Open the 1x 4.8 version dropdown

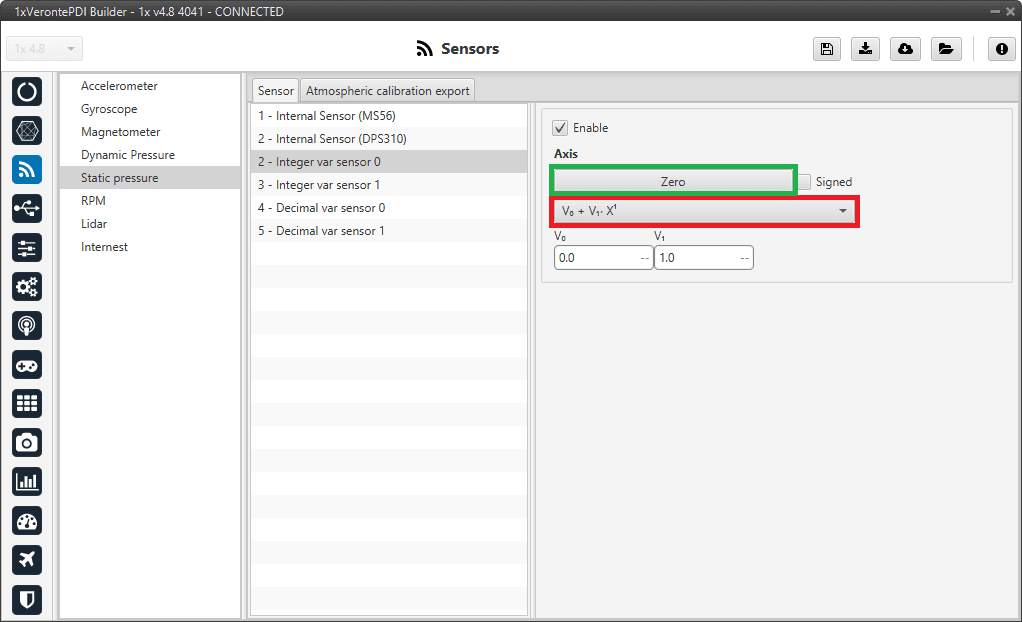pos(45,49)
